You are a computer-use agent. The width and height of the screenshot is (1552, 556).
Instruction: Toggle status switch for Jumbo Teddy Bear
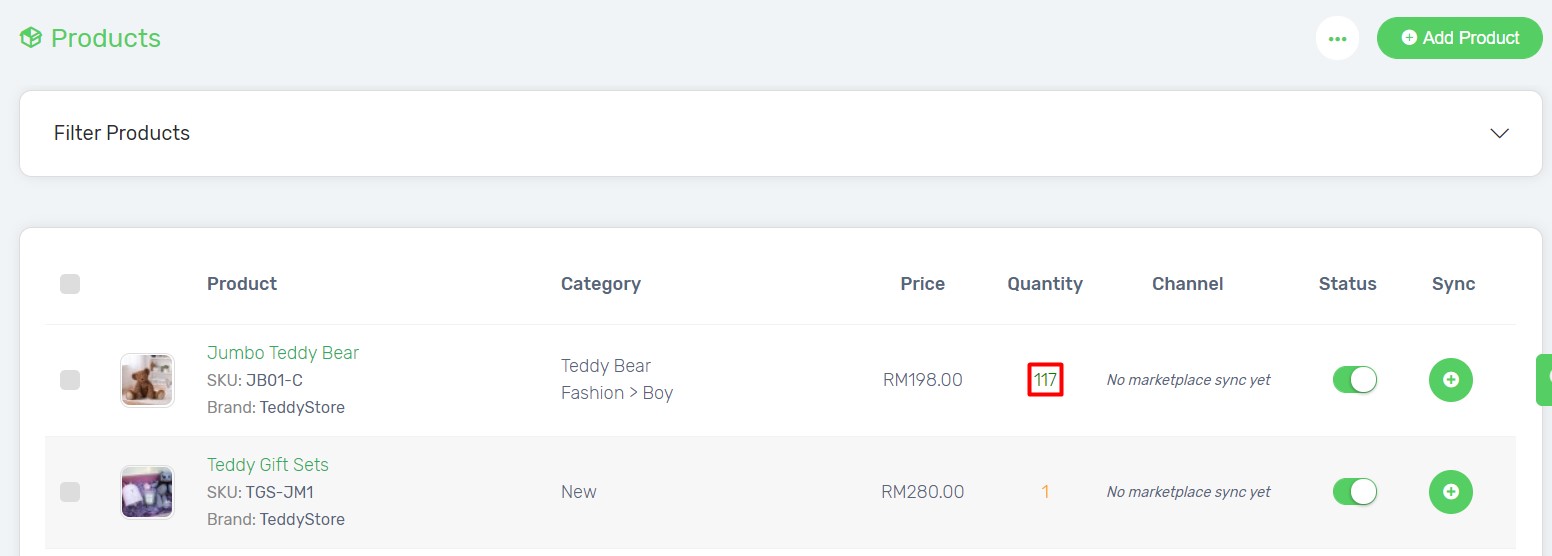click(1355, 380)
